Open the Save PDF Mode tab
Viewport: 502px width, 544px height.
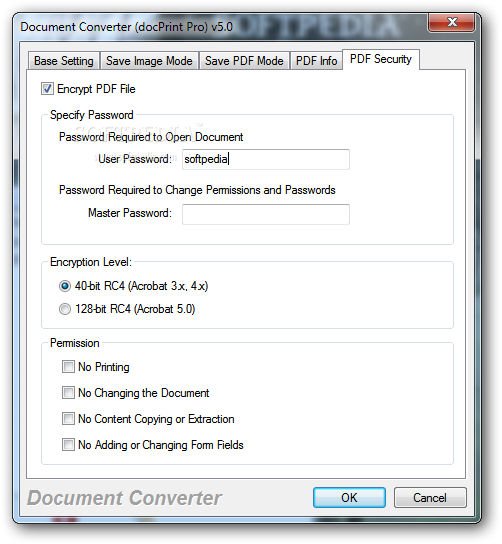tap(244, 61)
